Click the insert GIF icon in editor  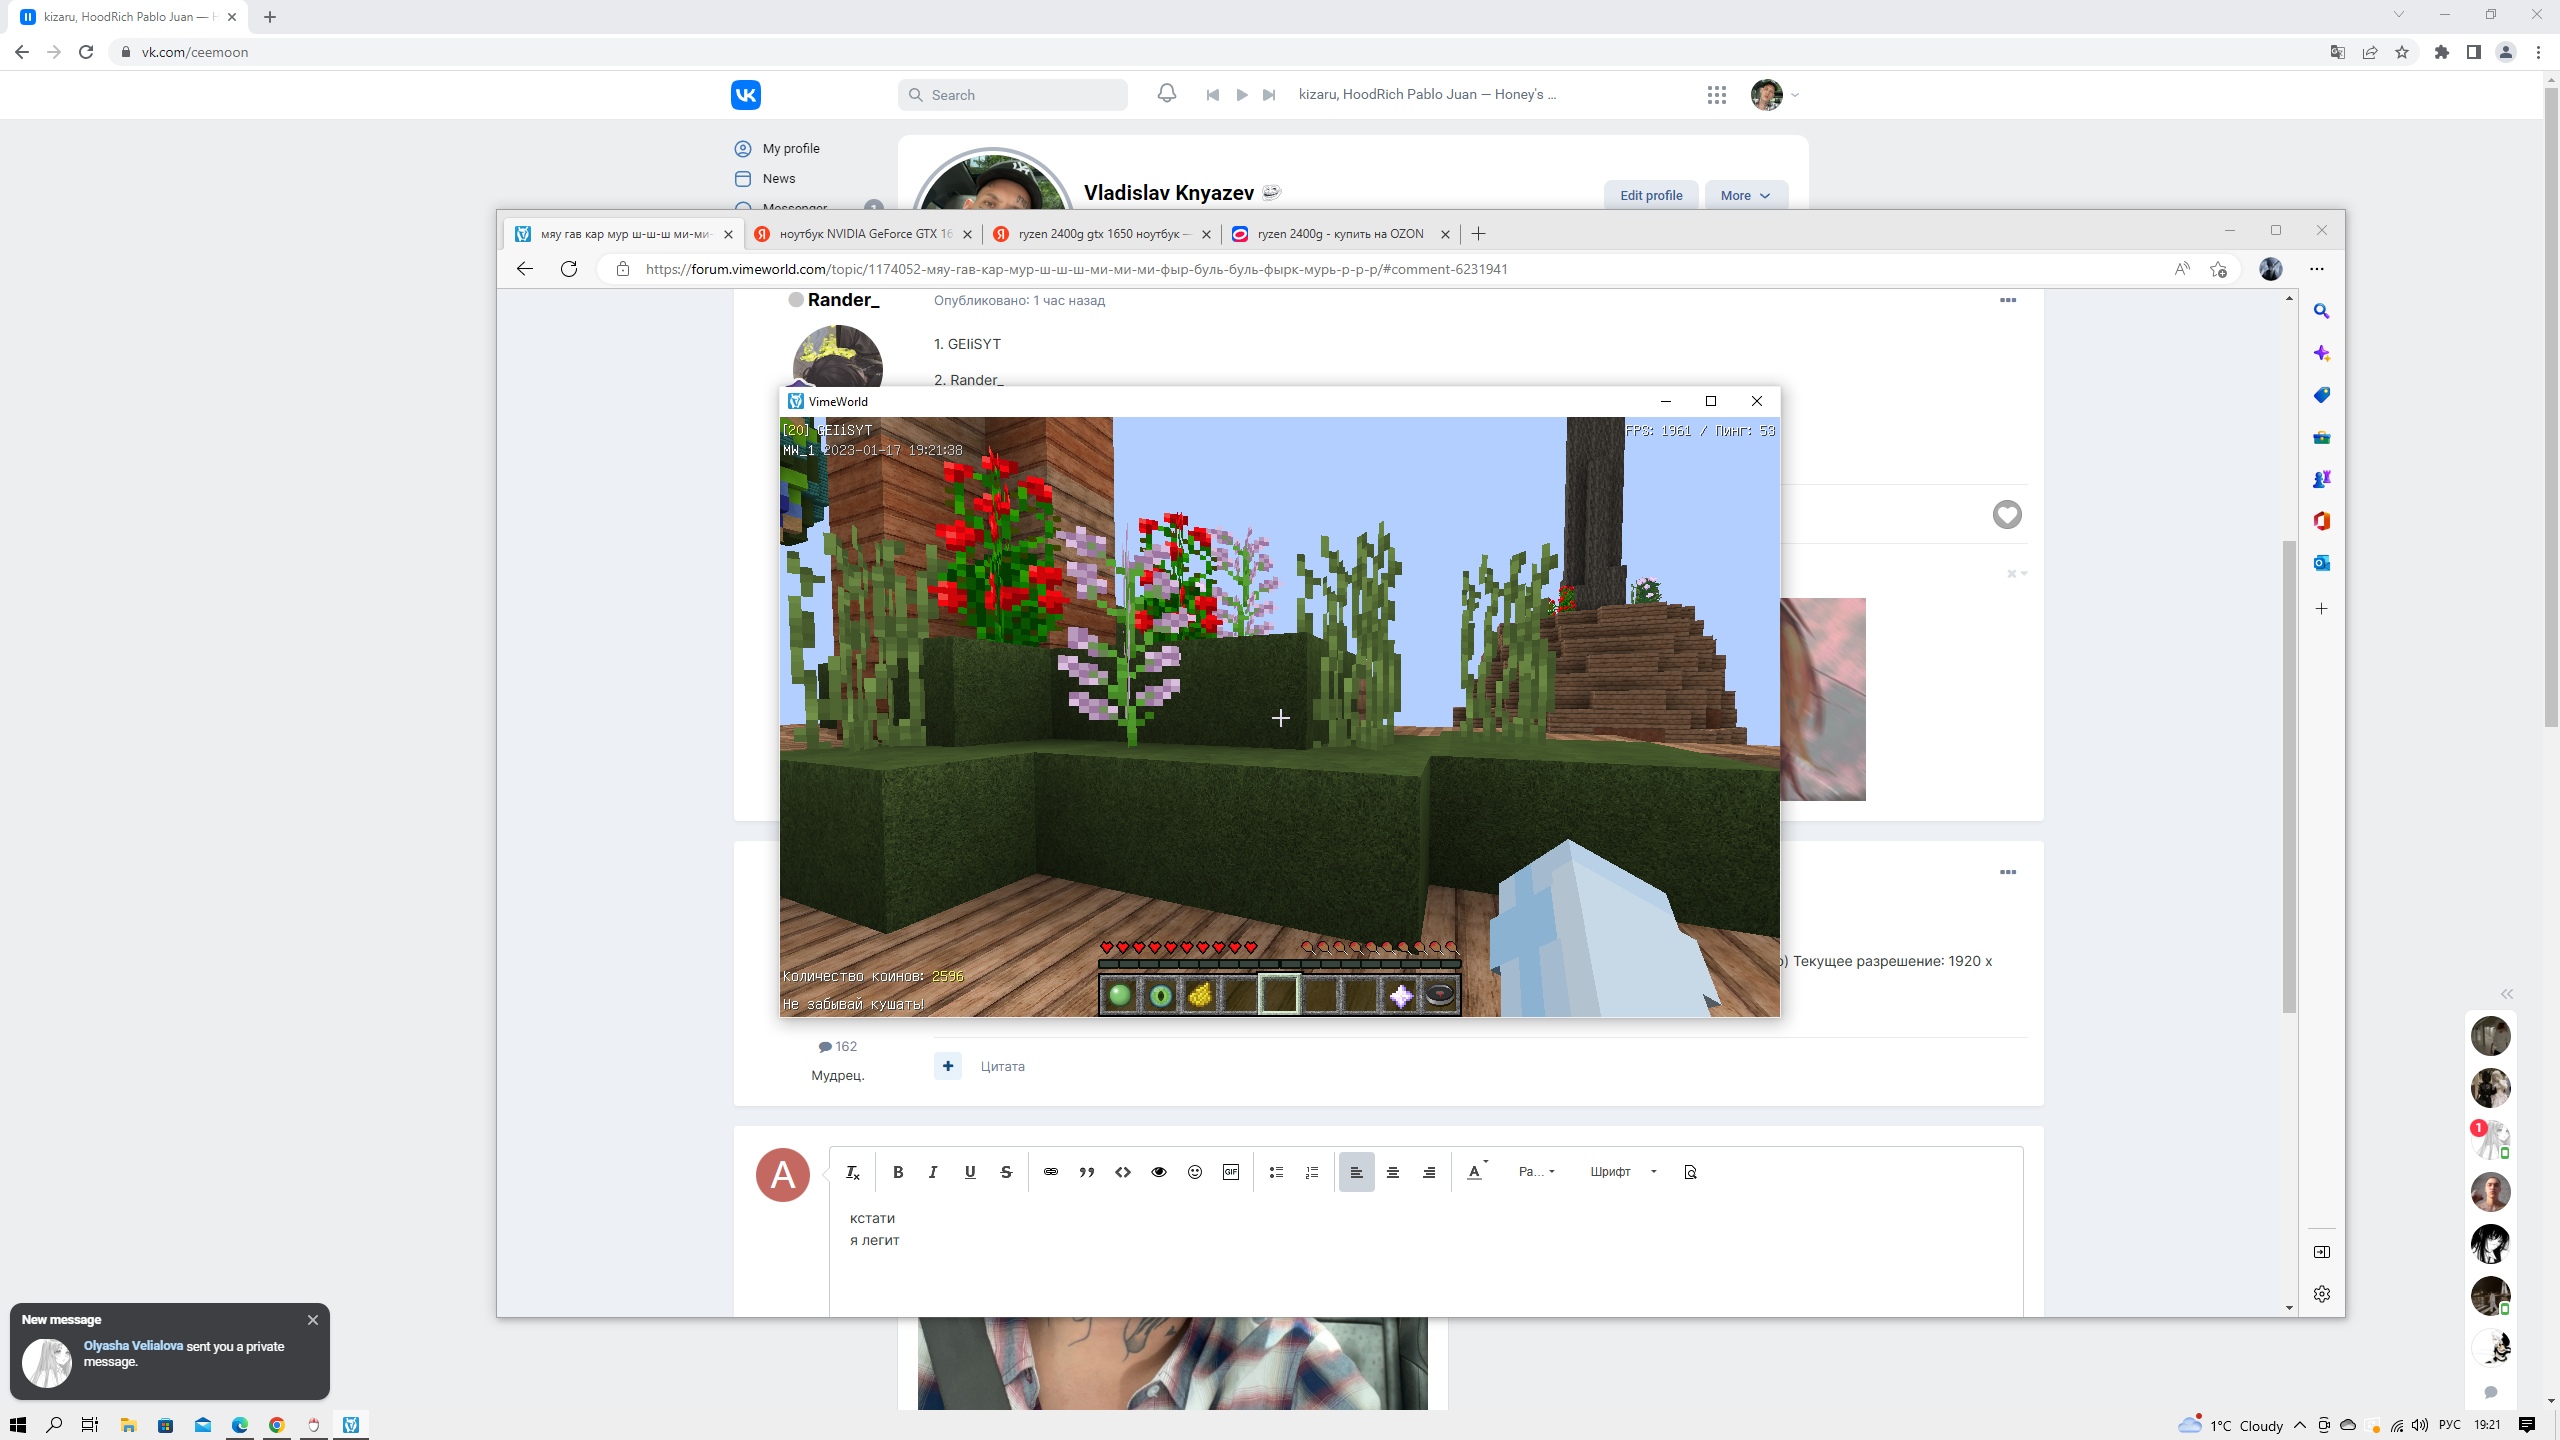click(x=1231, y=1172)
